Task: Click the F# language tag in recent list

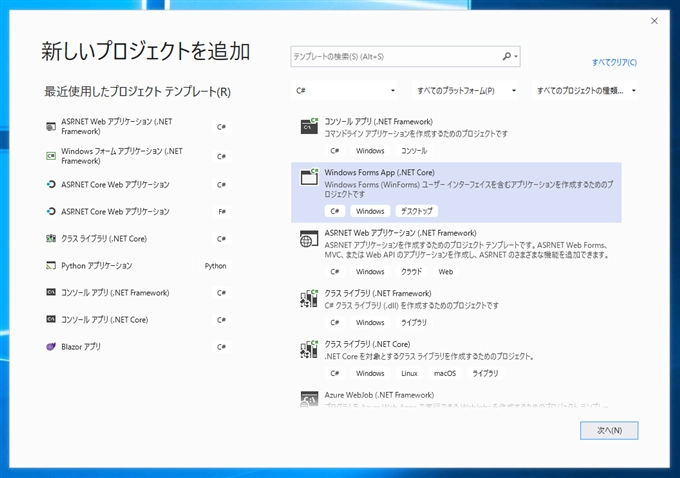Action: (x=222, y=212)
